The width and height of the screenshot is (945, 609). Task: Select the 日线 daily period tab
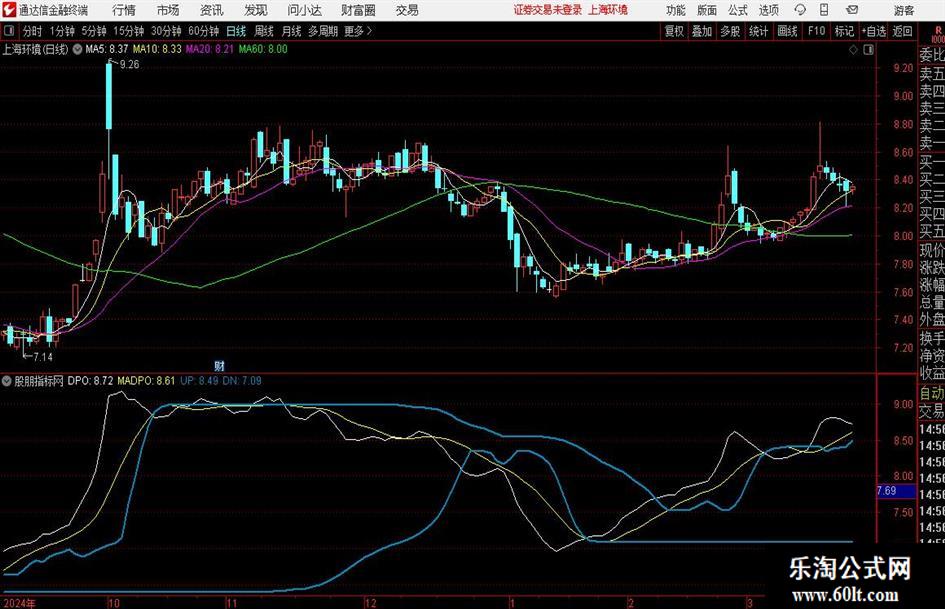point(236,31)
